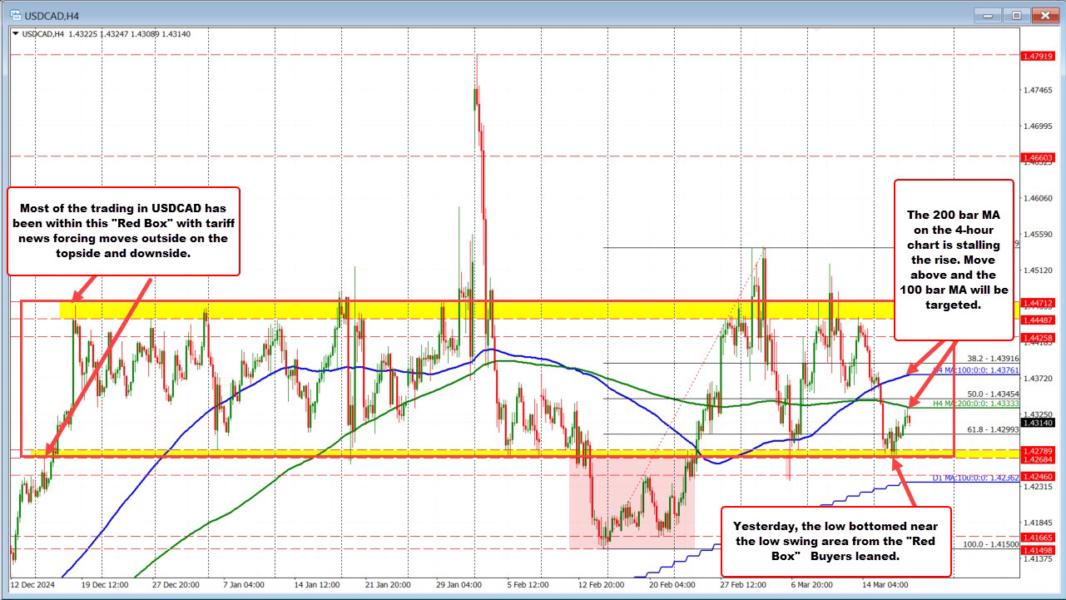The height and width of the screenshot is (600, 1066).
Task: Click the red 1.44487 price label
Action: pyautogui.click(x=1037, y=320)
